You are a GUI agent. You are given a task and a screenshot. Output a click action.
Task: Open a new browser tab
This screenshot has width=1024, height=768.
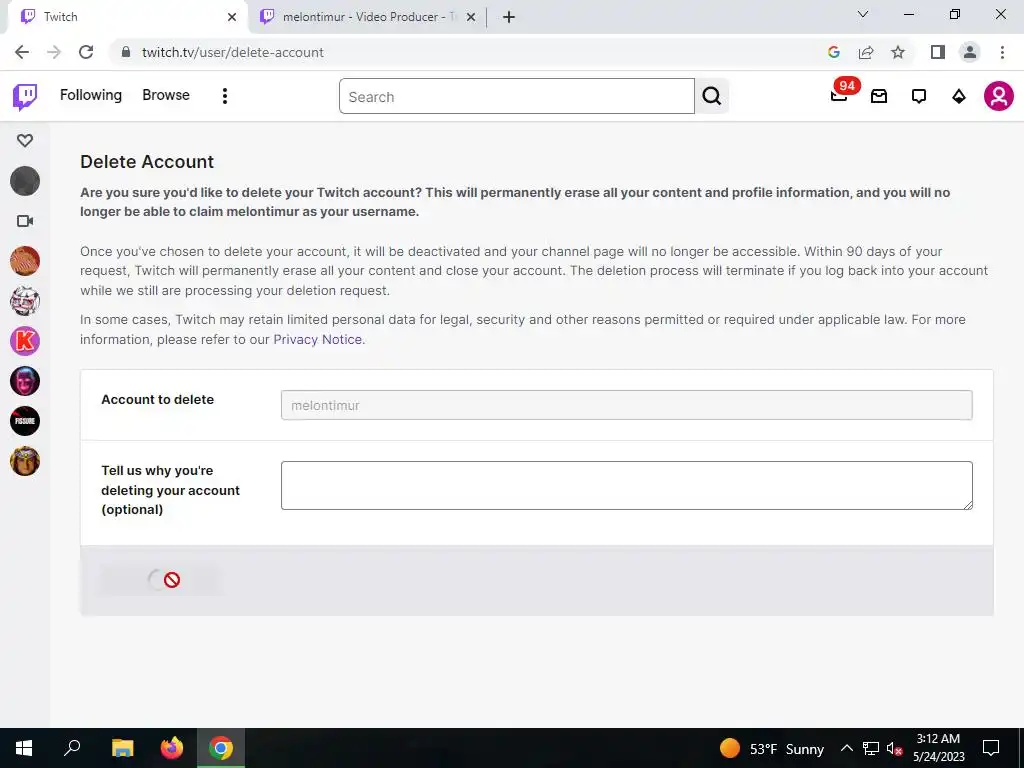(509, 17)
